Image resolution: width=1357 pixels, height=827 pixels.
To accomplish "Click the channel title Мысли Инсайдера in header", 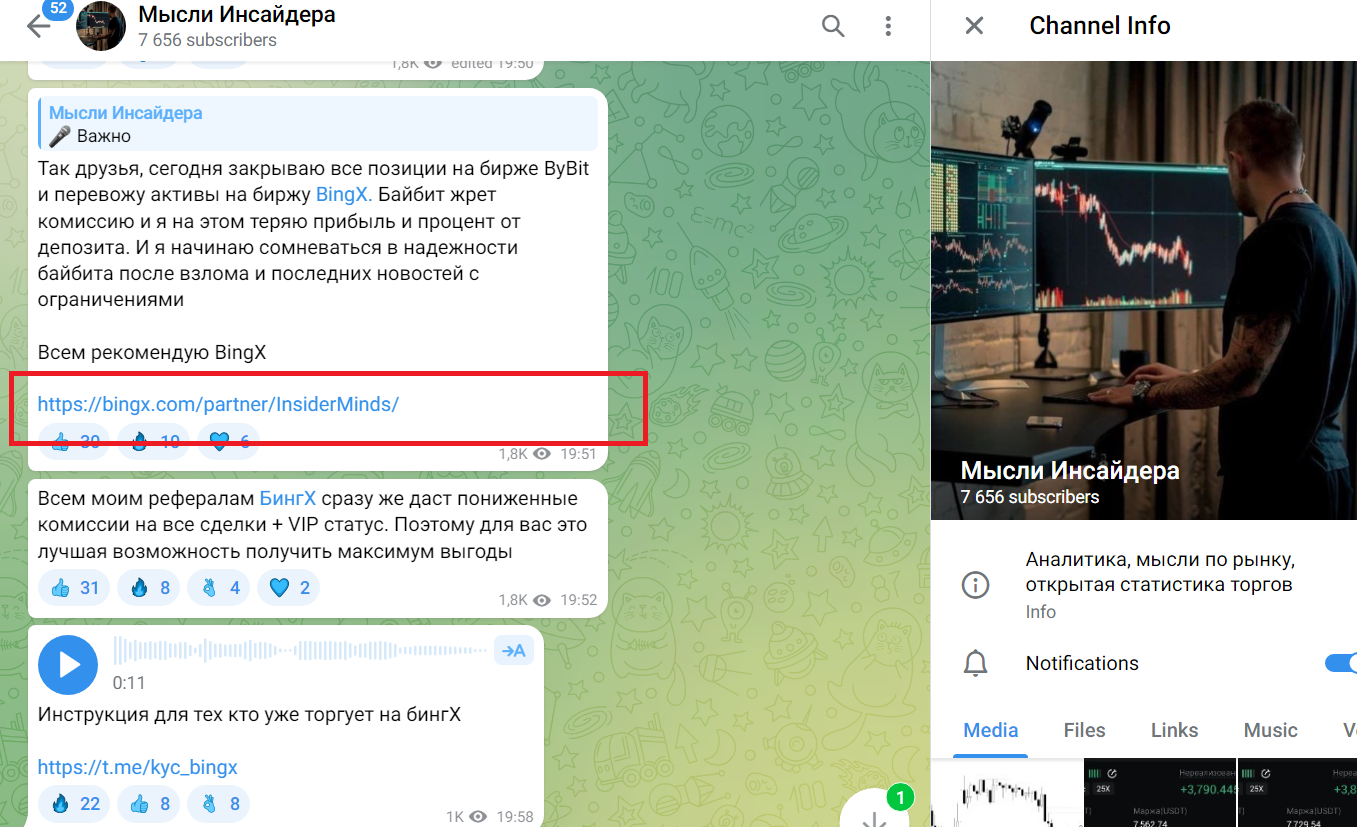I will point(237,15).
